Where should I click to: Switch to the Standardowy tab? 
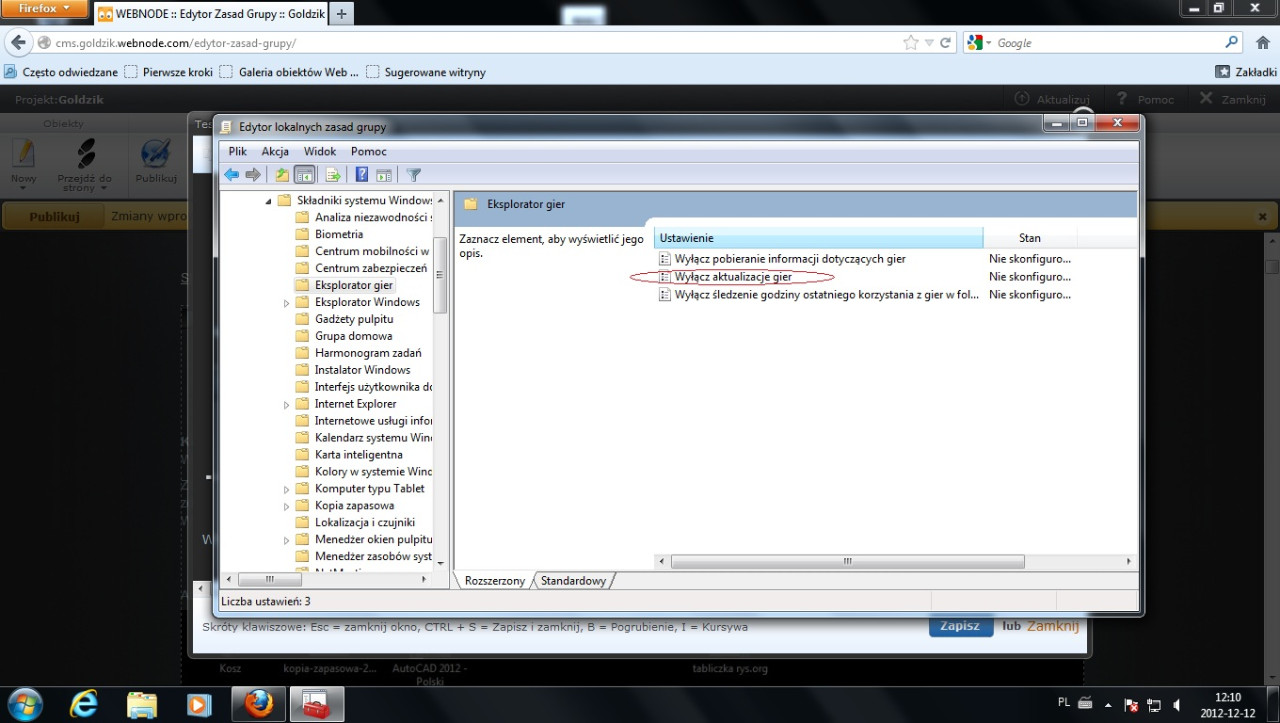pyautogui.click(x=573, y=581)
